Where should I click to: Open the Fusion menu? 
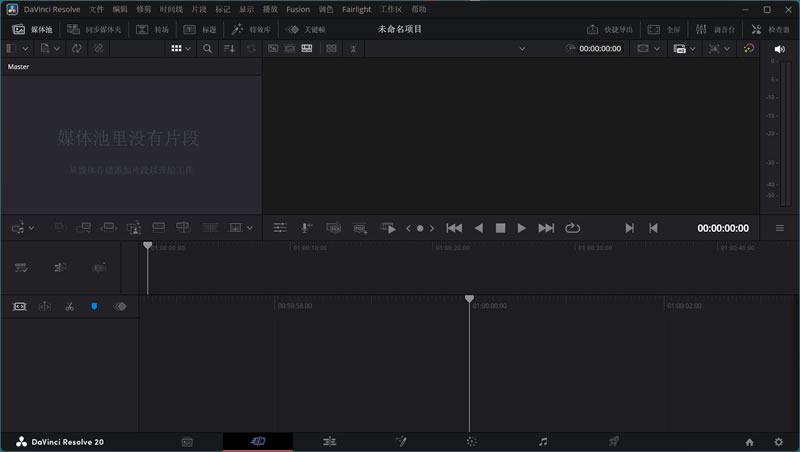(x=298, y=9)
